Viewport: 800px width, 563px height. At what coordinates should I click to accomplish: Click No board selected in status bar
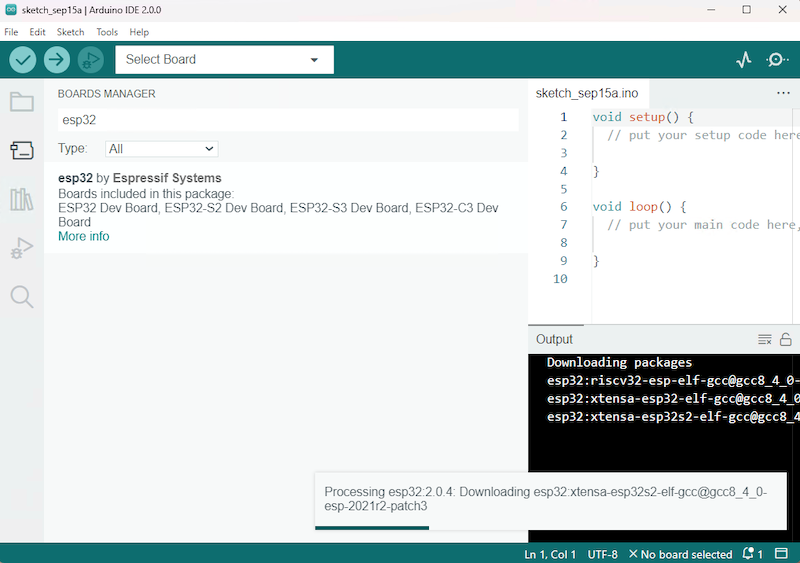[681, 554]
